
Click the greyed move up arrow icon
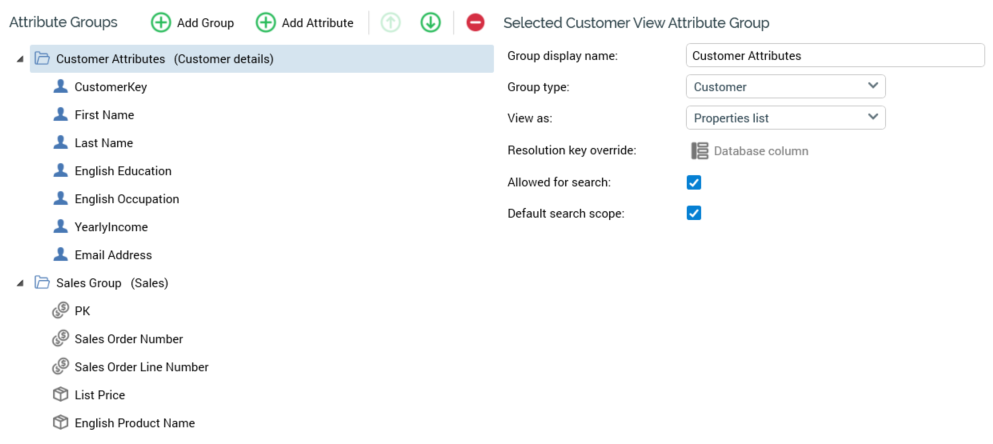click(x=391, y=22)
